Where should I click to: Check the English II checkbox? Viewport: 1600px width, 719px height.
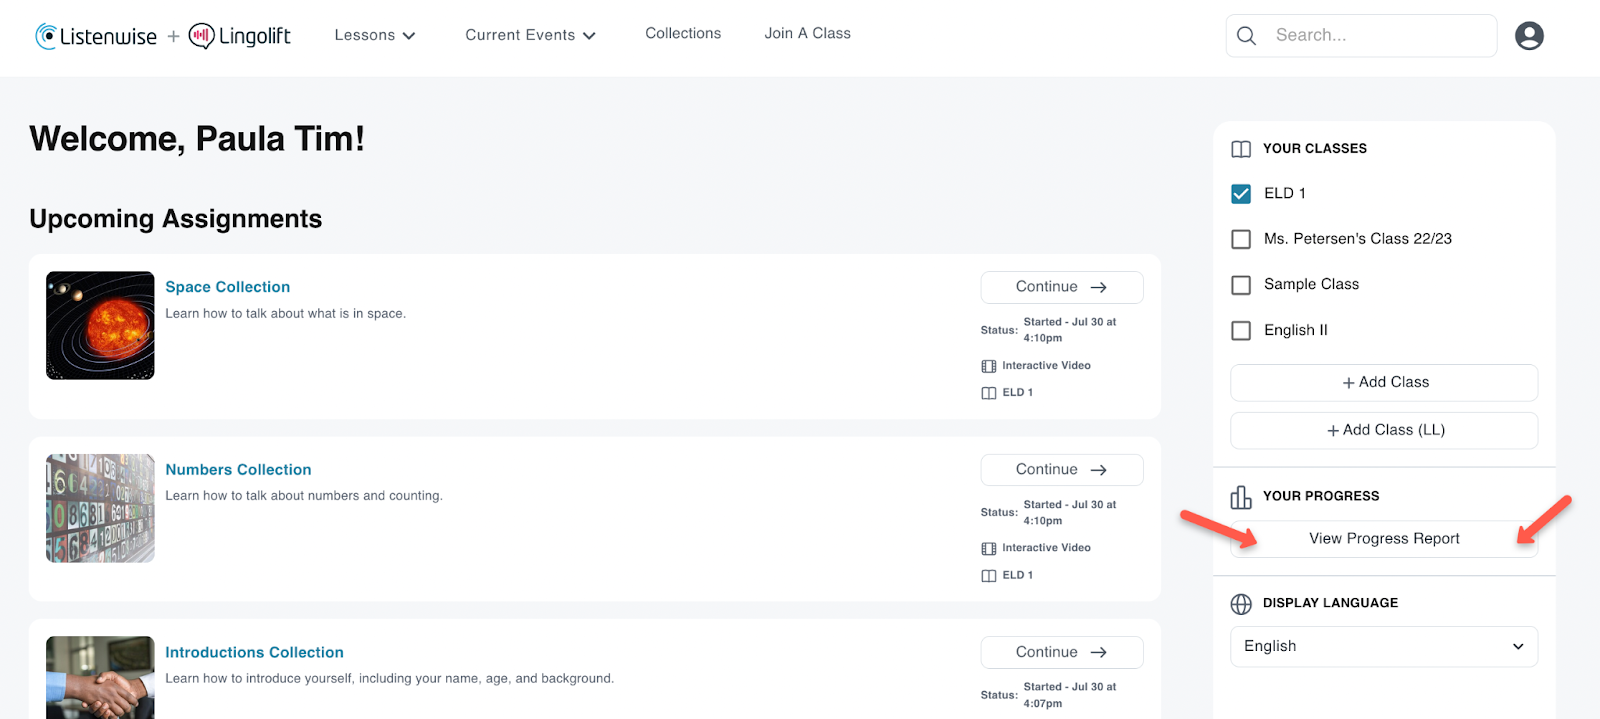(x=1241, y=330)
